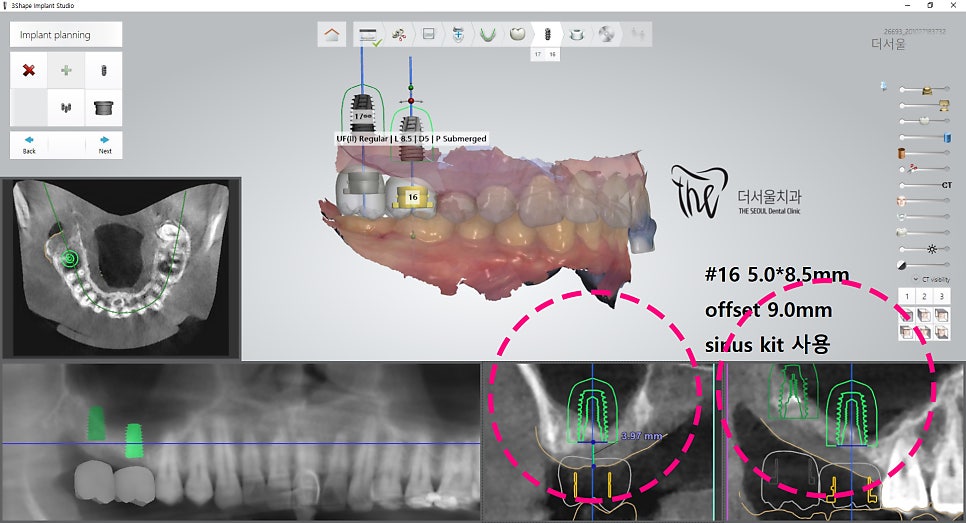Click the UF(II) Regular implant tooltip label
This screenshot has width=966, height=523.
pyautogui.click(x=412, y=139)
